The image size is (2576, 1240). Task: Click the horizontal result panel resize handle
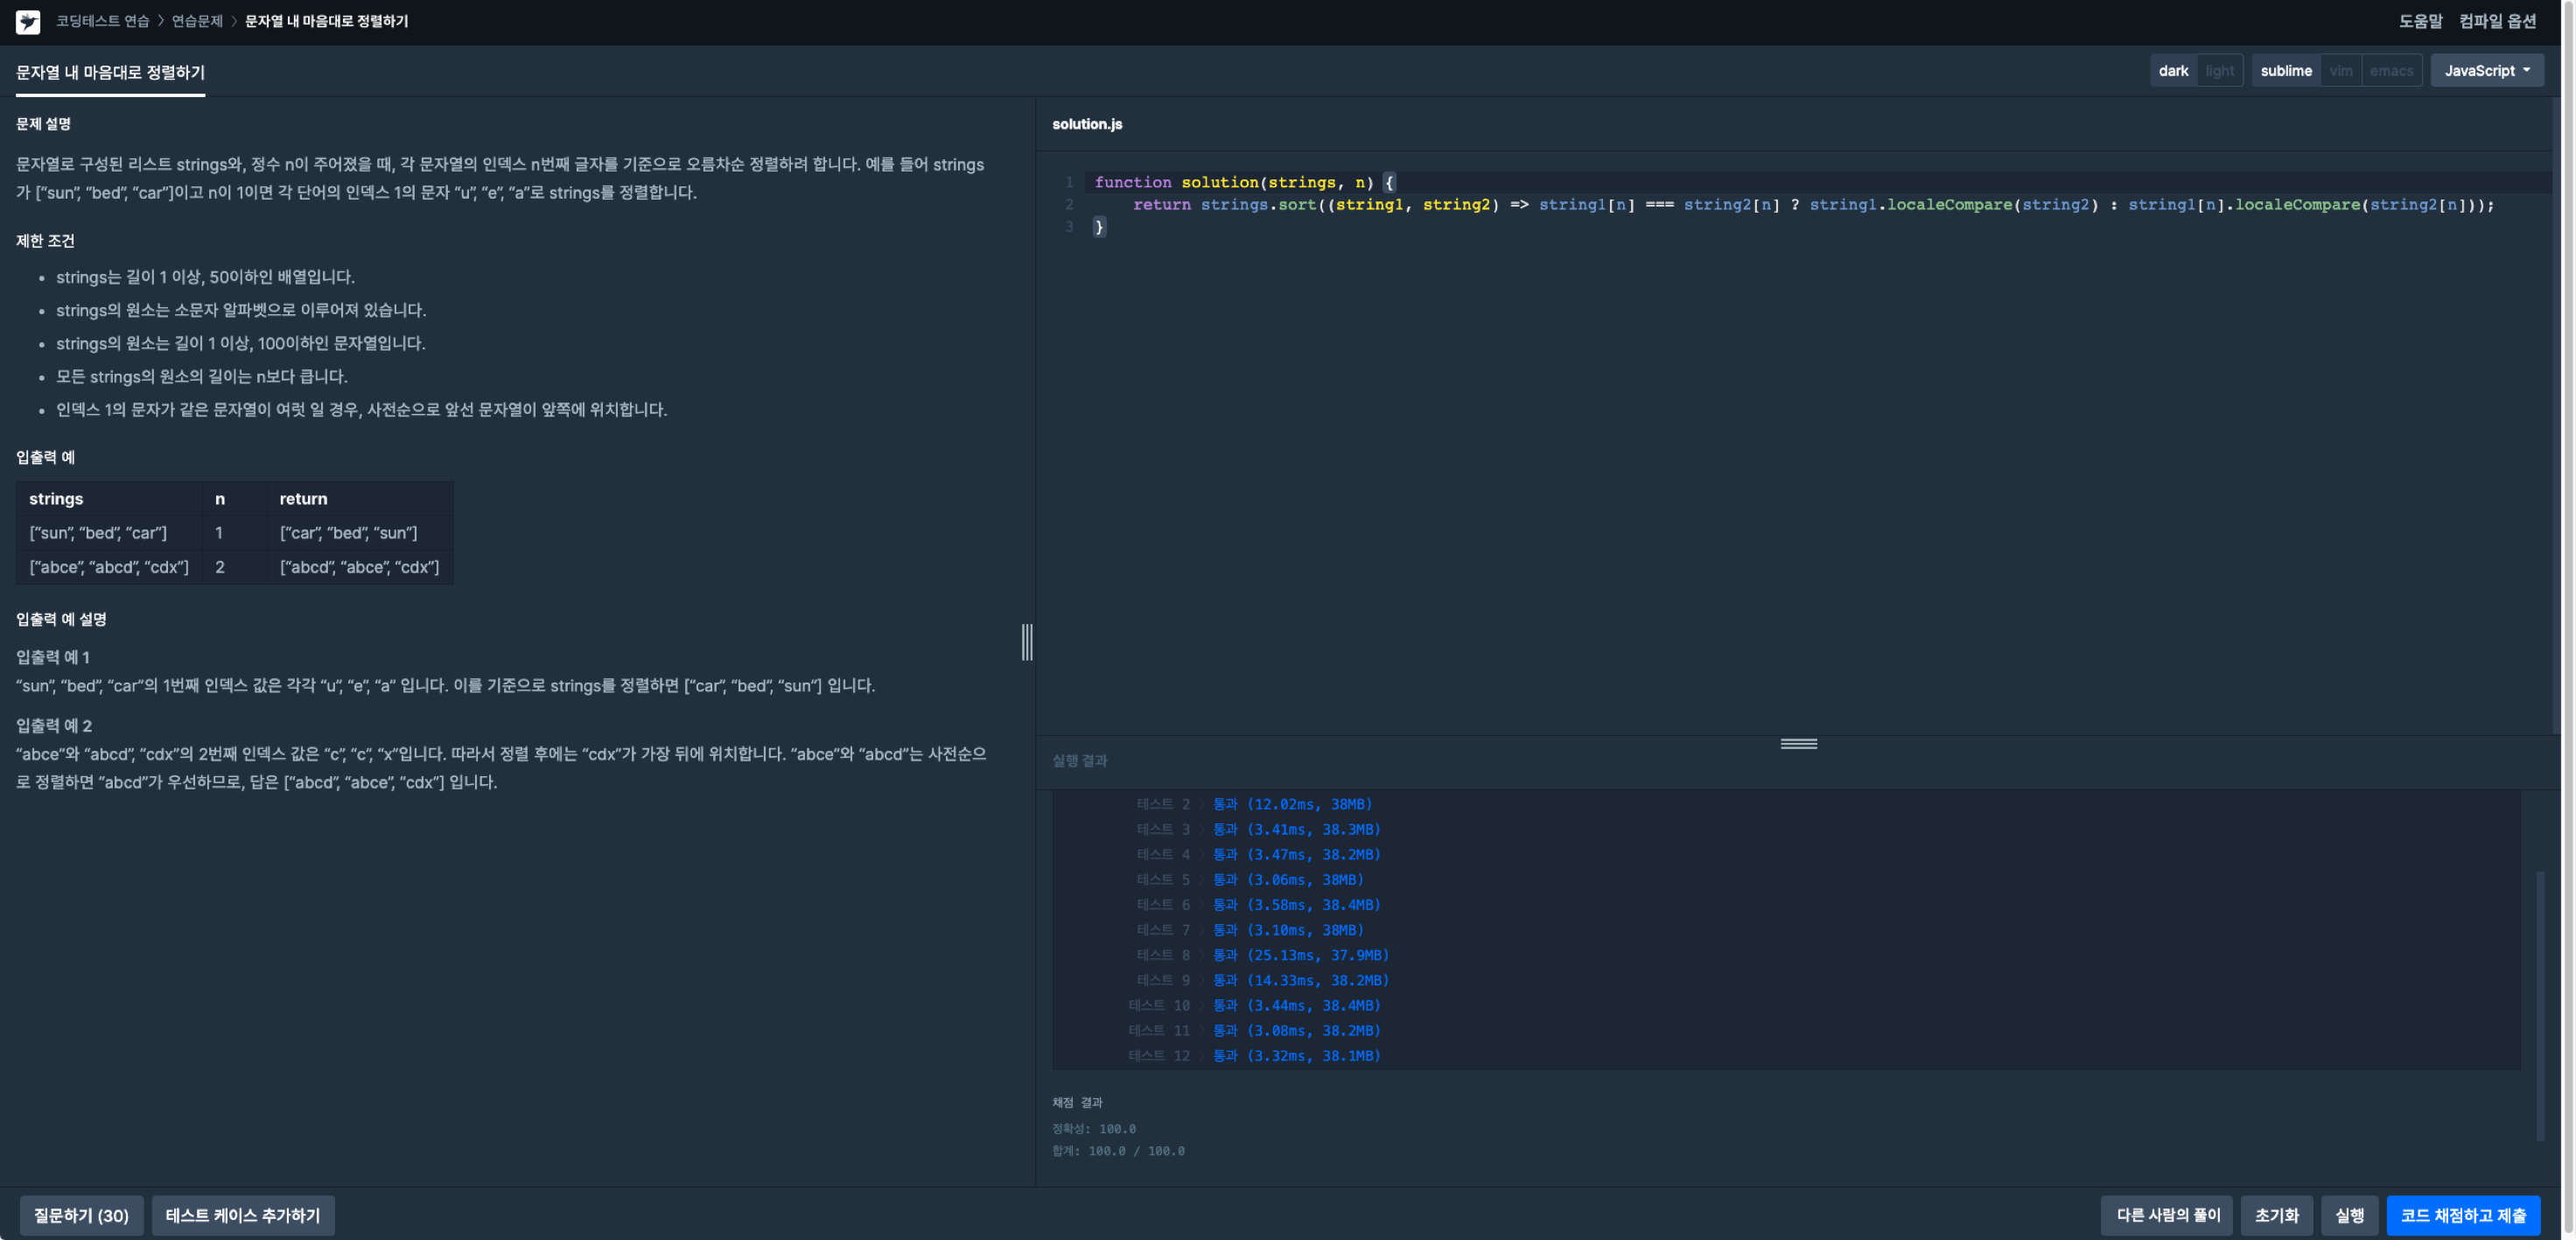(x=1798, y=743)
